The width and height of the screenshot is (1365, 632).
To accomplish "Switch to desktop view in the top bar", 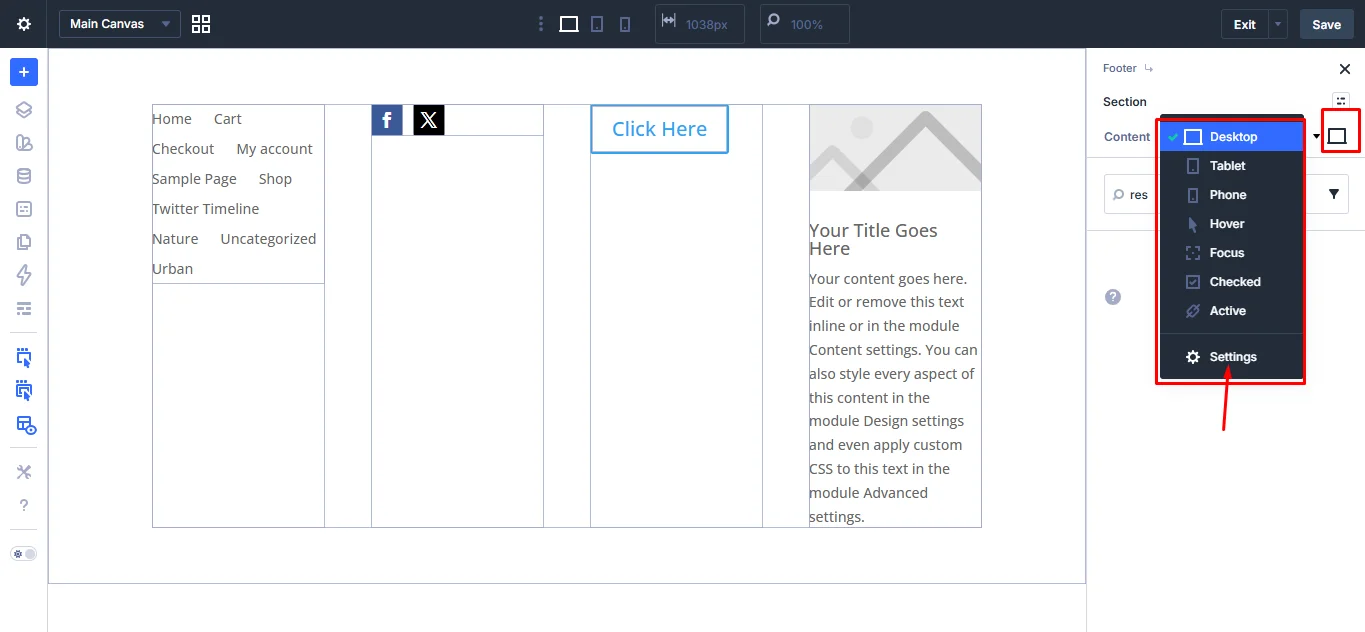I will [x=569, y=24].
